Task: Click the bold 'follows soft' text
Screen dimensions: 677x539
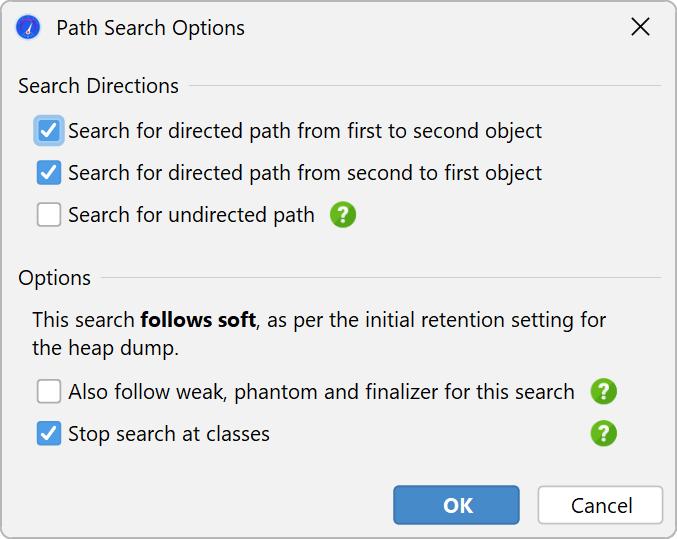Action: (198, 320)
